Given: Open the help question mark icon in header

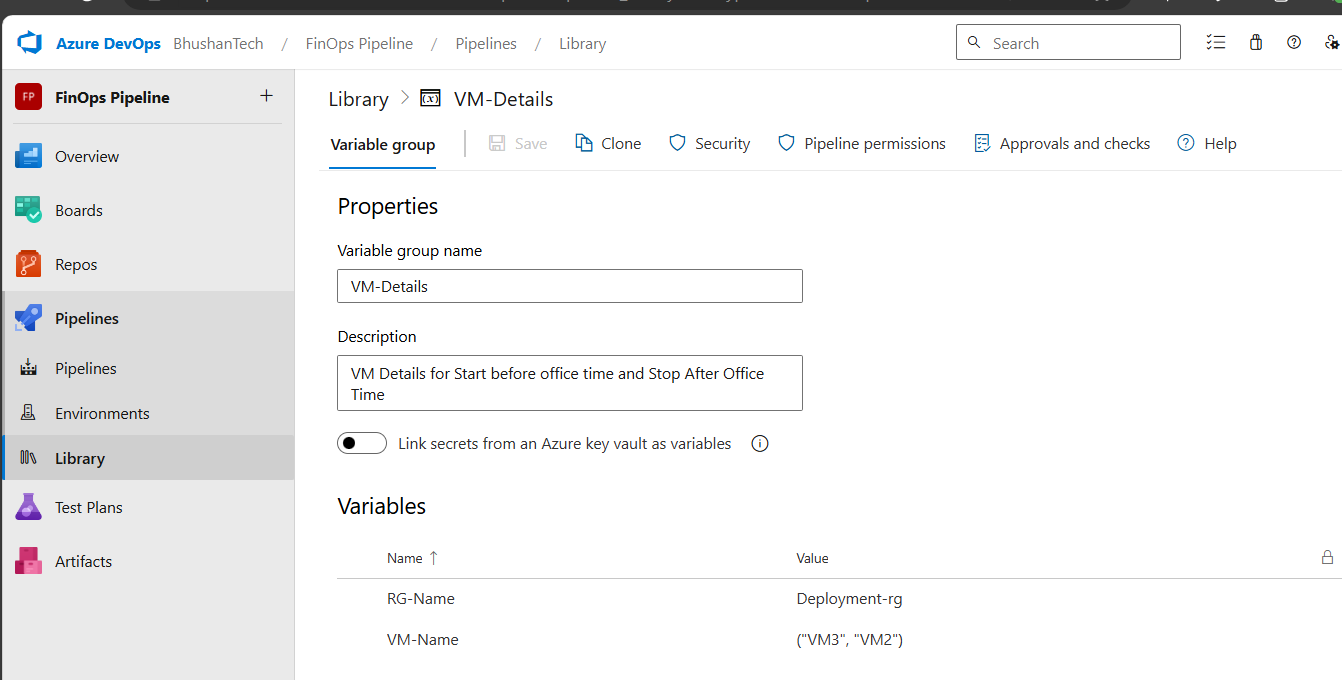Looking at the screenshot, I should [x=1294, y=42].
